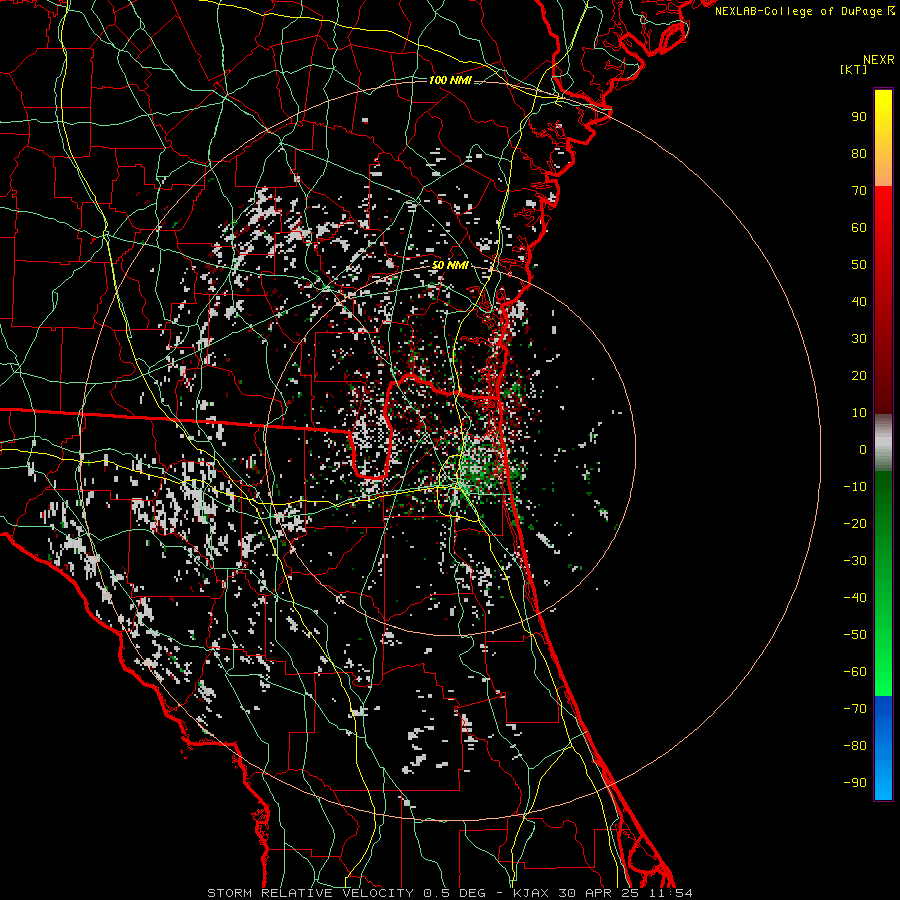This screenshot has height=900, width=900.
Task: Click the "90" value on the velocity scale
Action: (x=859, y=117)
